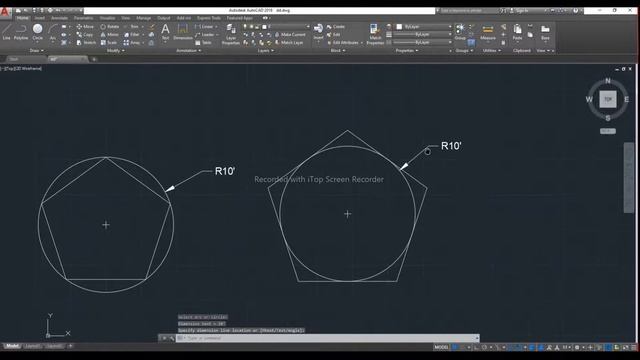Image resolution: width=640 pixels, height=360 pixels.
Task: Open the lineweight ByLayer dropdown
Action: pos(423,35)
